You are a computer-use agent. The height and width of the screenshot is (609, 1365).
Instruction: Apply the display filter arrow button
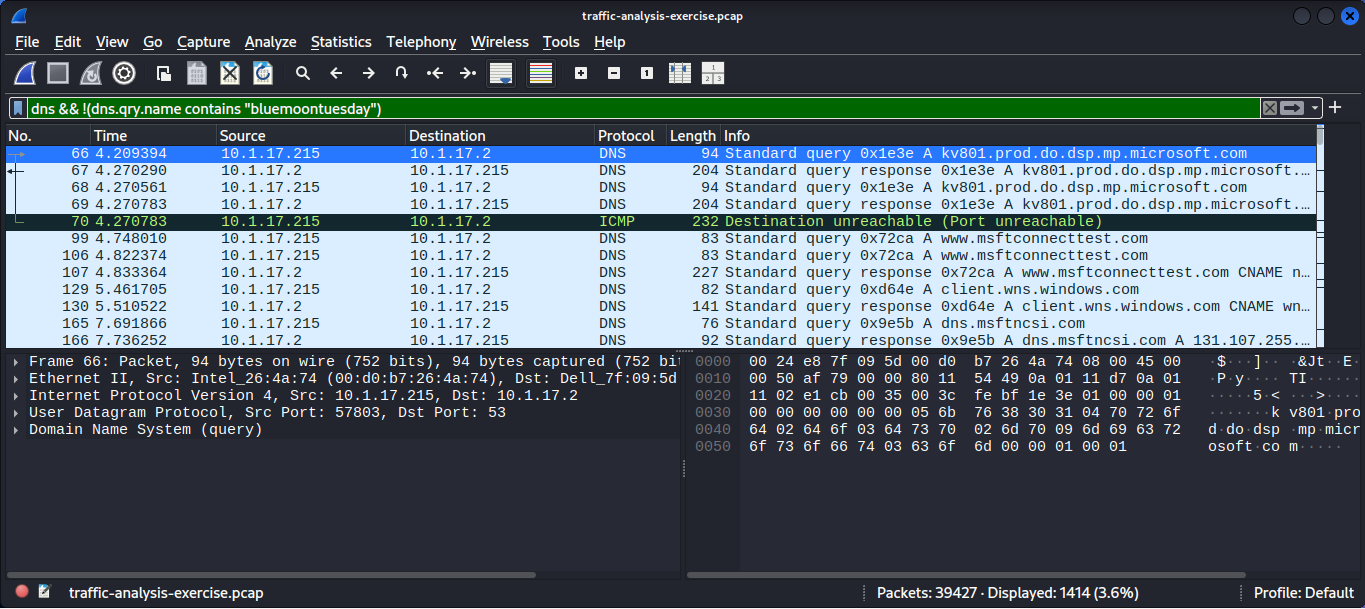[x=1293, y=108]
